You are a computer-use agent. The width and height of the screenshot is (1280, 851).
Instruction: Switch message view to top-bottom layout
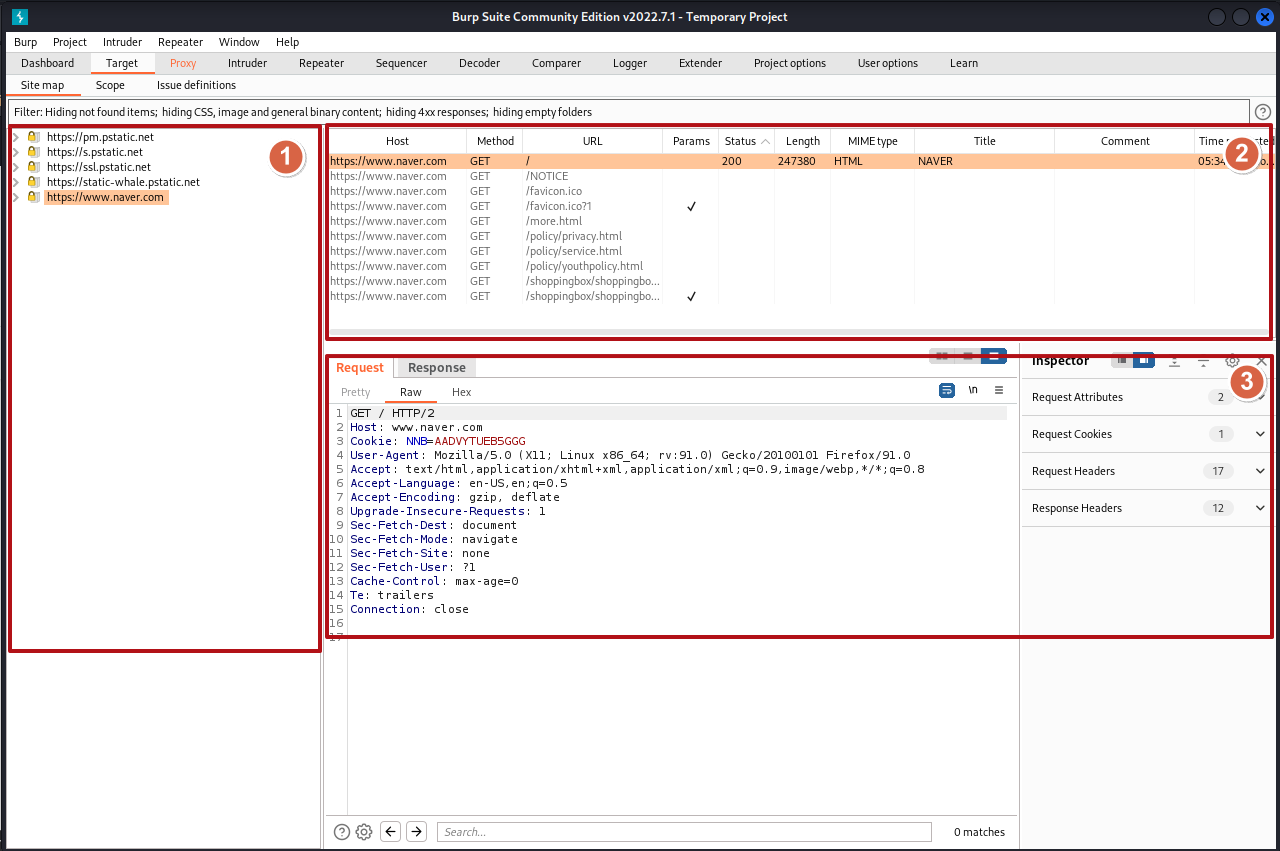point(967,355)
